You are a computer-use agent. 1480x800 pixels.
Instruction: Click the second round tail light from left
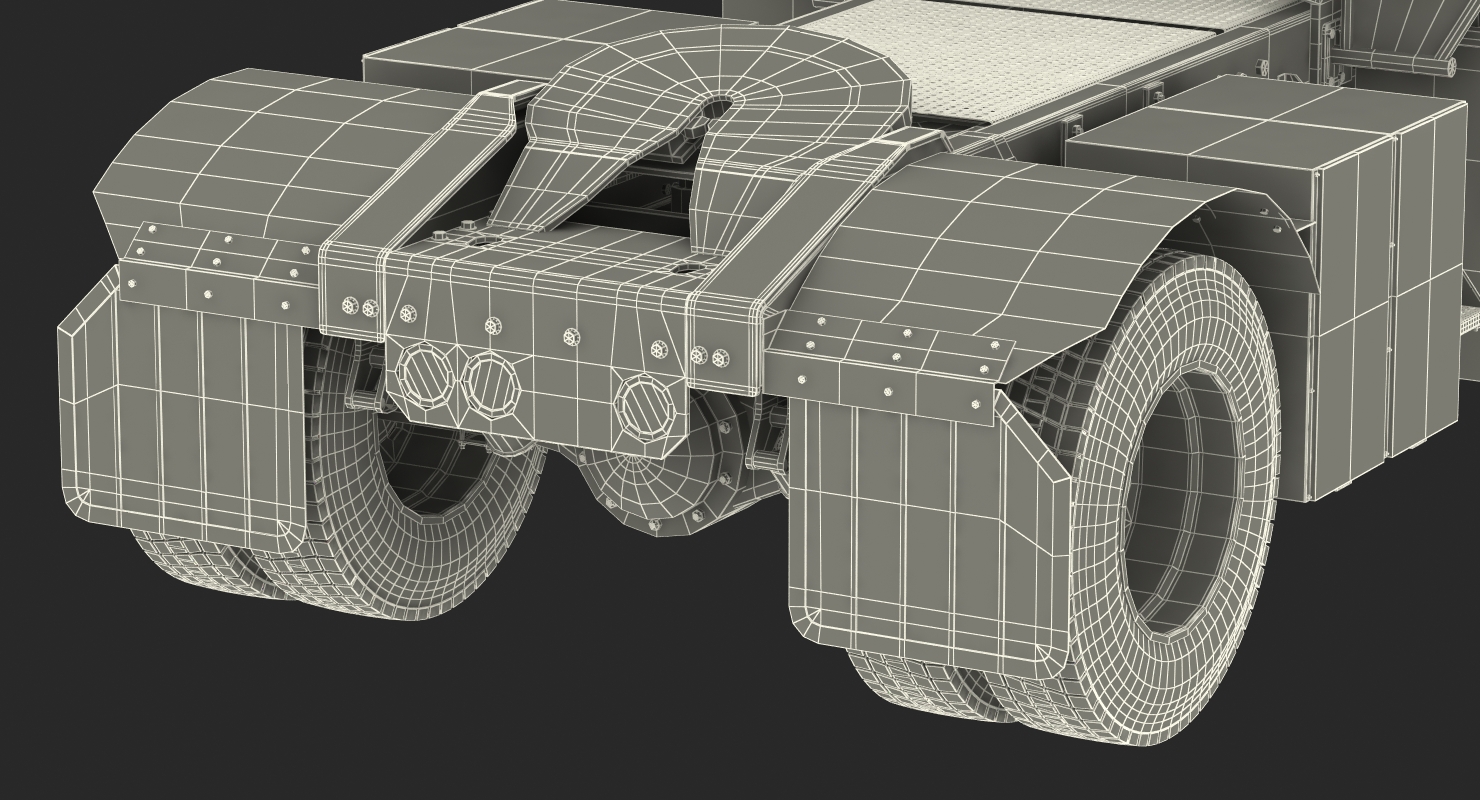click(491, 384)
